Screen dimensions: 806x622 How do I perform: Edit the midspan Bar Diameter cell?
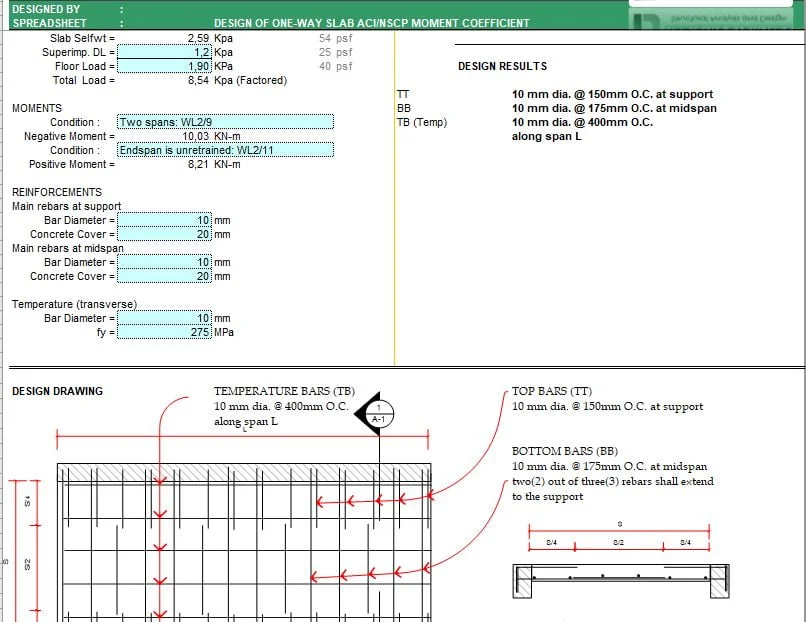point(165,261)
